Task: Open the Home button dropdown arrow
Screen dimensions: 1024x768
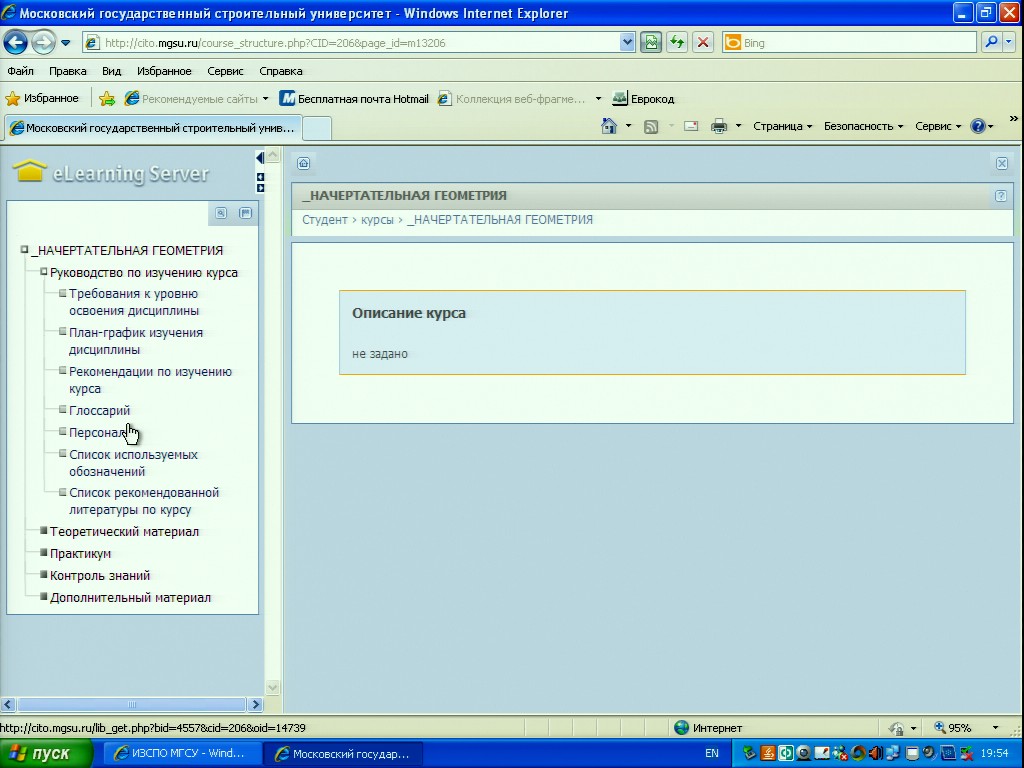Action: tap(628, 126)
